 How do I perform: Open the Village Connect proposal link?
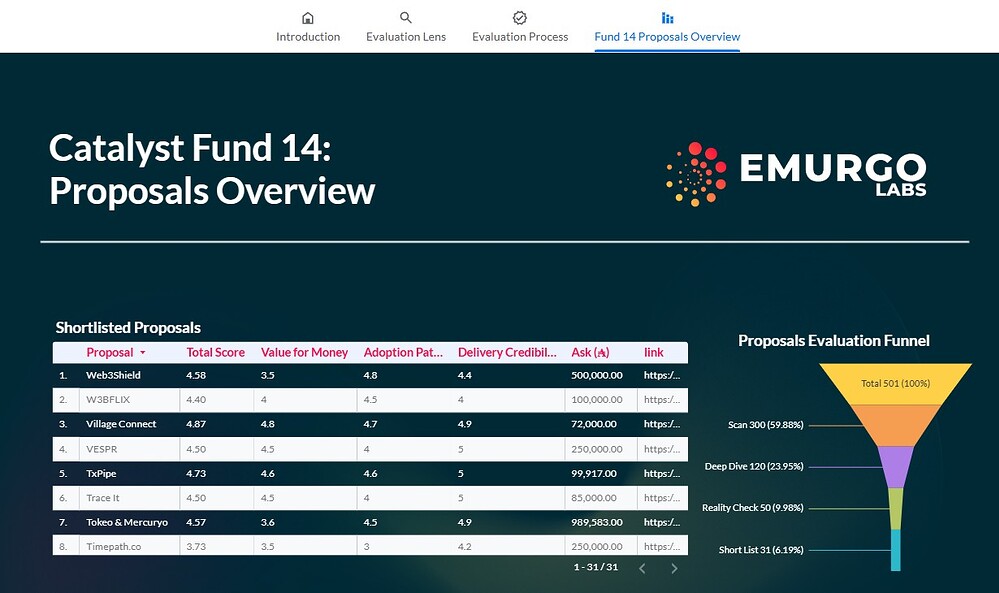[x=661, y=424]
